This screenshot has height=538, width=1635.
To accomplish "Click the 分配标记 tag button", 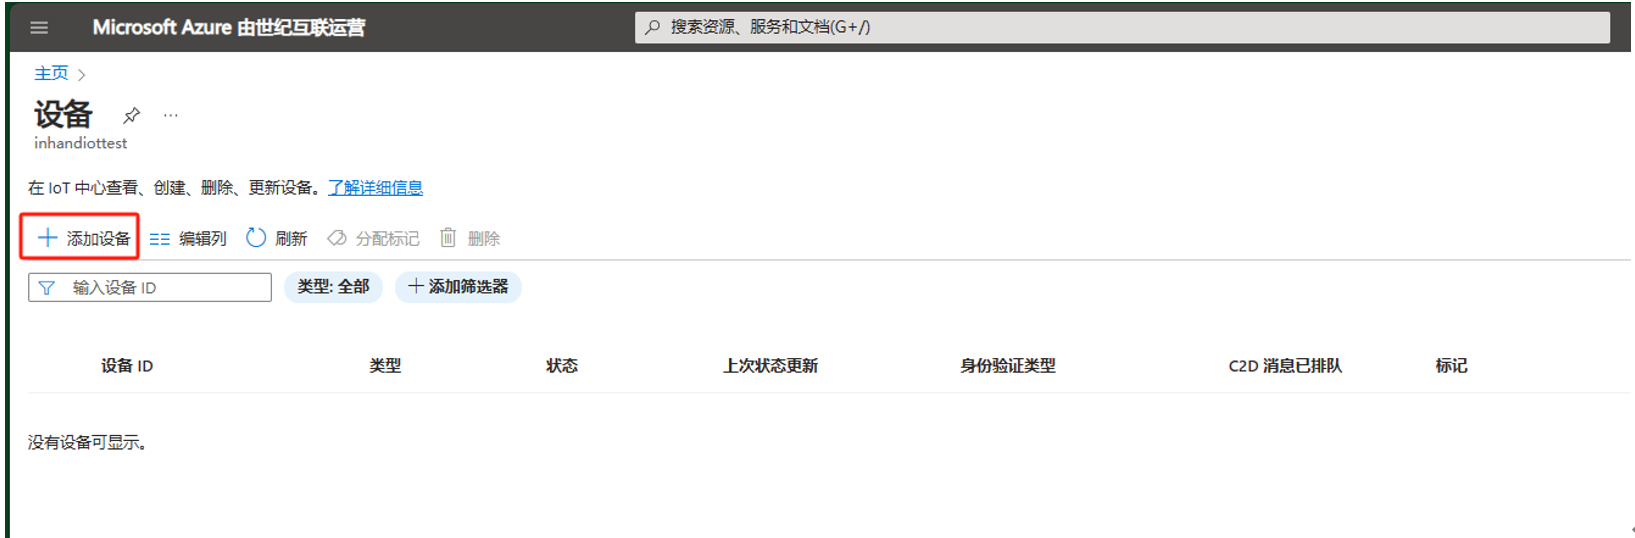I will point(374,238).
